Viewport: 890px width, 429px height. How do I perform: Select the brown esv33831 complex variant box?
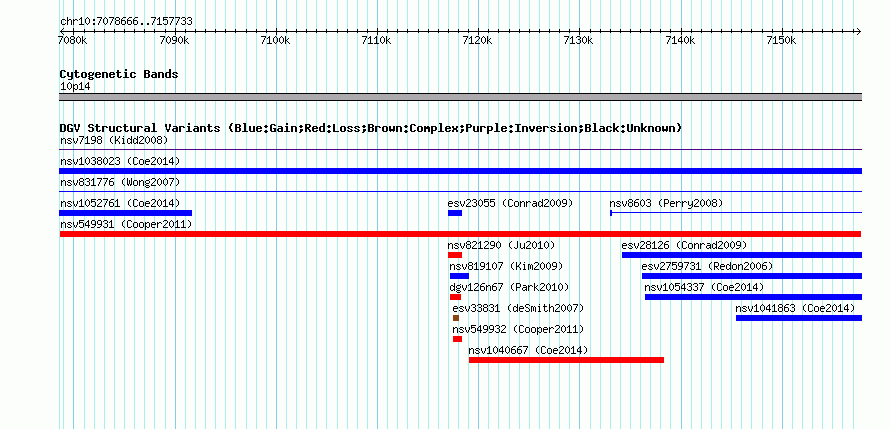point(456,318)
